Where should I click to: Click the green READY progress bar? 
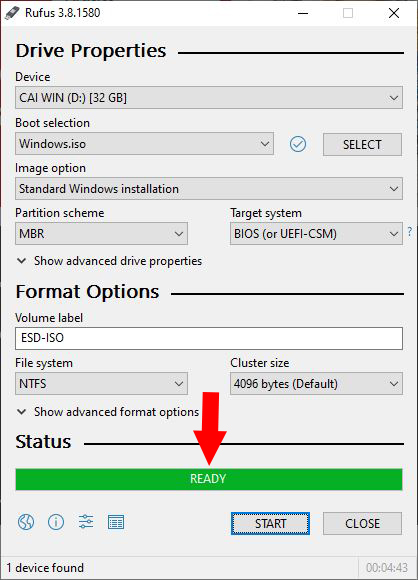209,479
